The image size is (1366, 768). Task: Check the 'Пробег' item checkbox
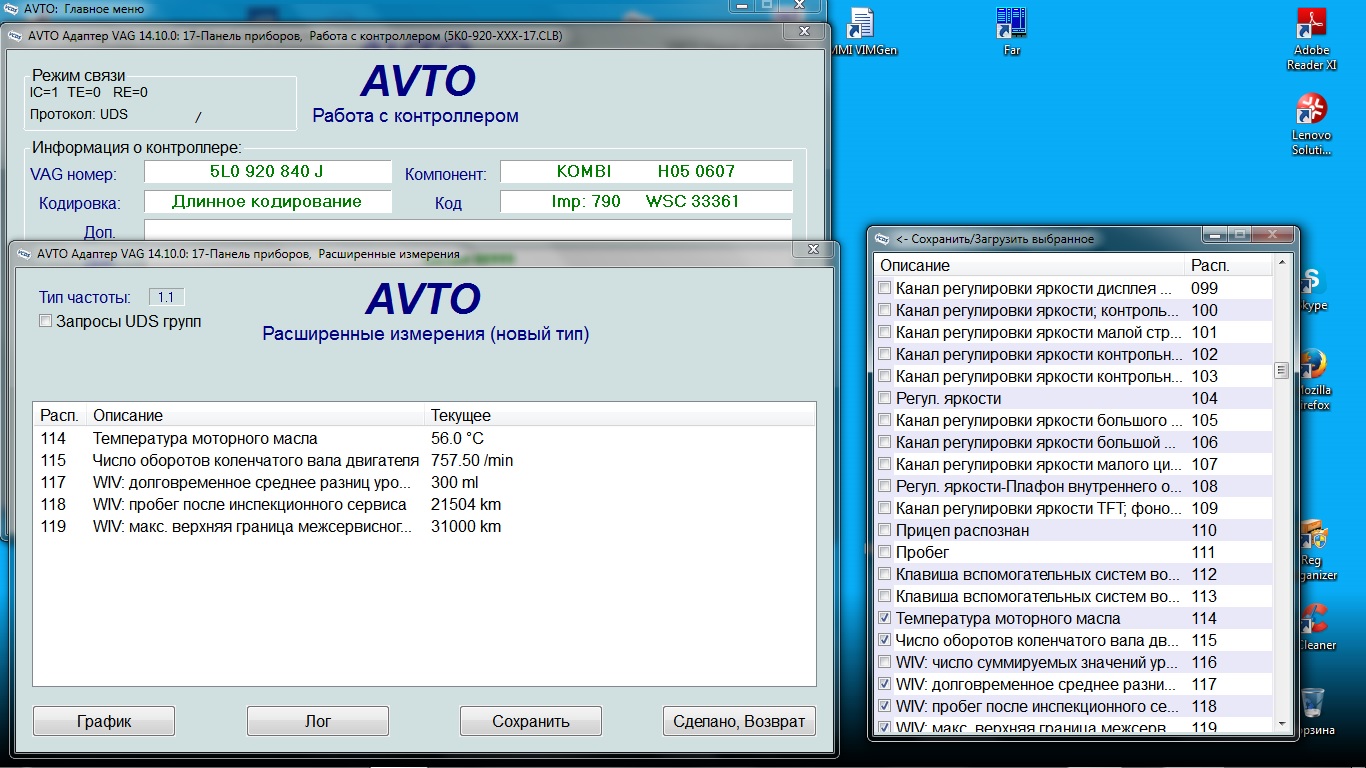(x=885, y=553)
